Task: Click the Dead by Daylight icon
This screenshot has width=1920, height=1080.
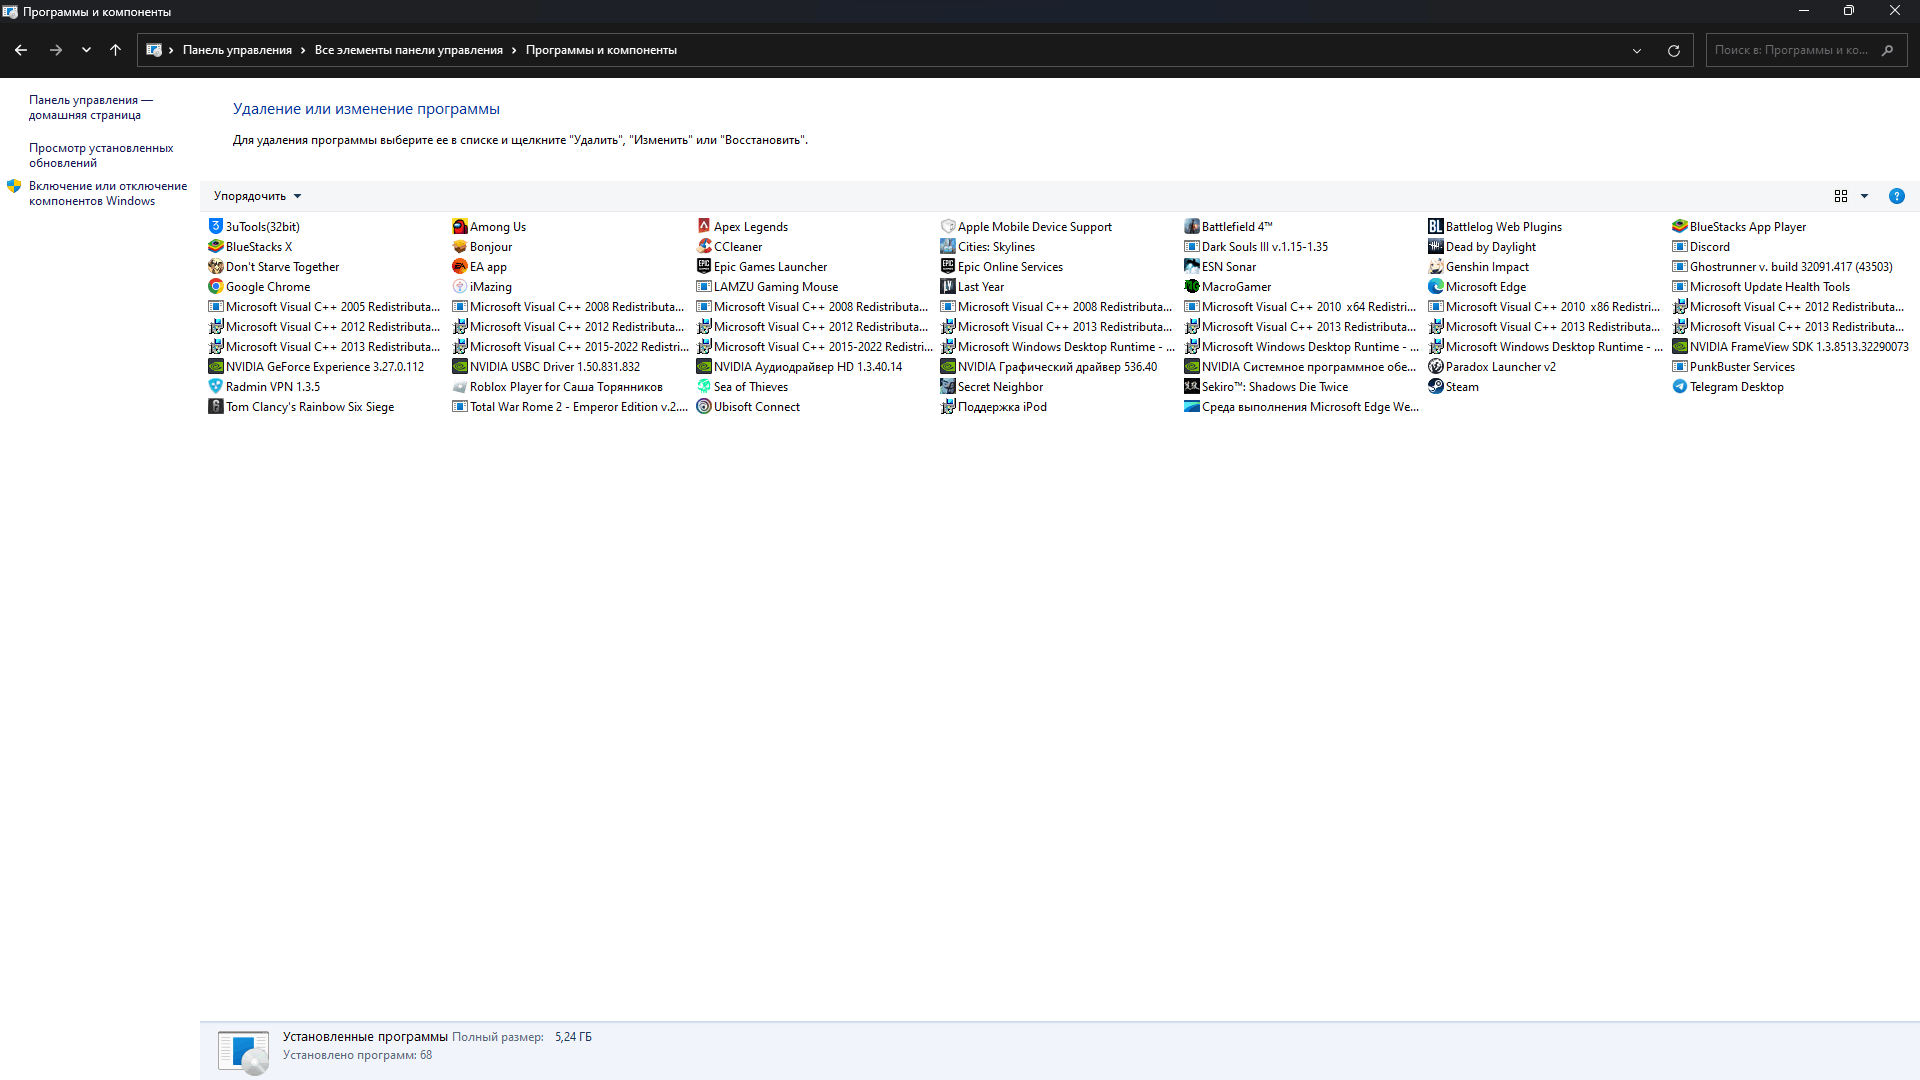Action: point(1435,246)
